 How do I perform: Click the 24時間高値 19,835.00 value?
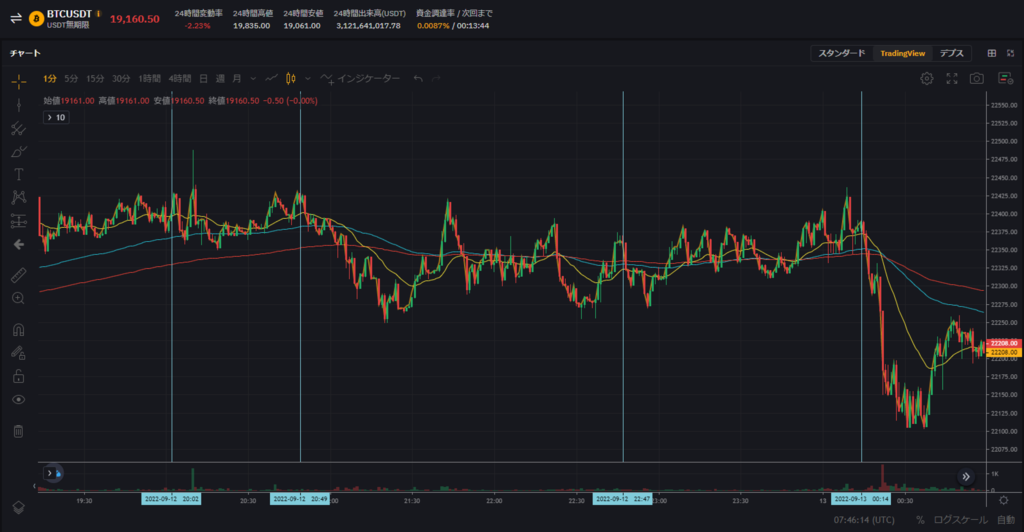251,26
